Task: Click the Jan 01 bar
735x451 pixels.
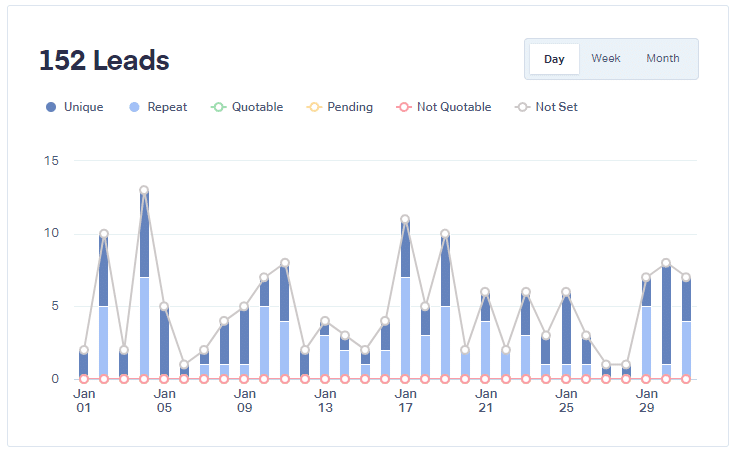Action: pos(84,365)
